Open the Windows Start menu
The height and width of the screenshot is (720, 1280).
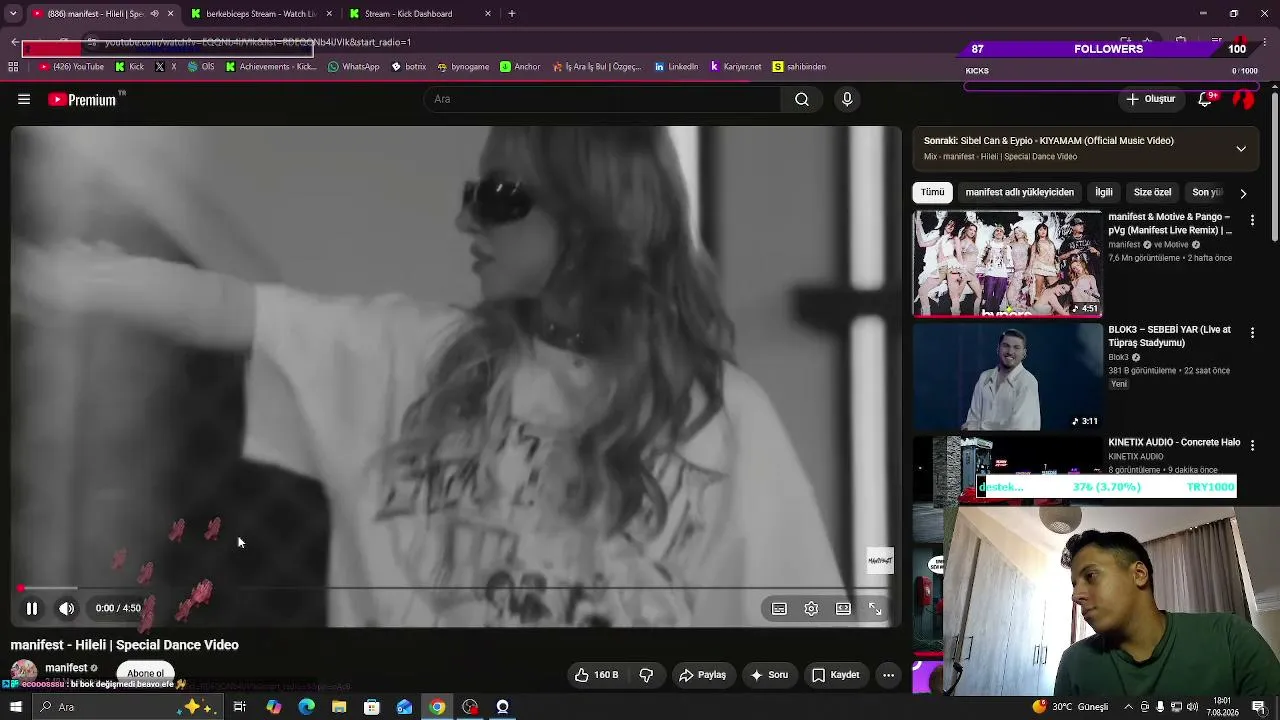tap(15, 707)
